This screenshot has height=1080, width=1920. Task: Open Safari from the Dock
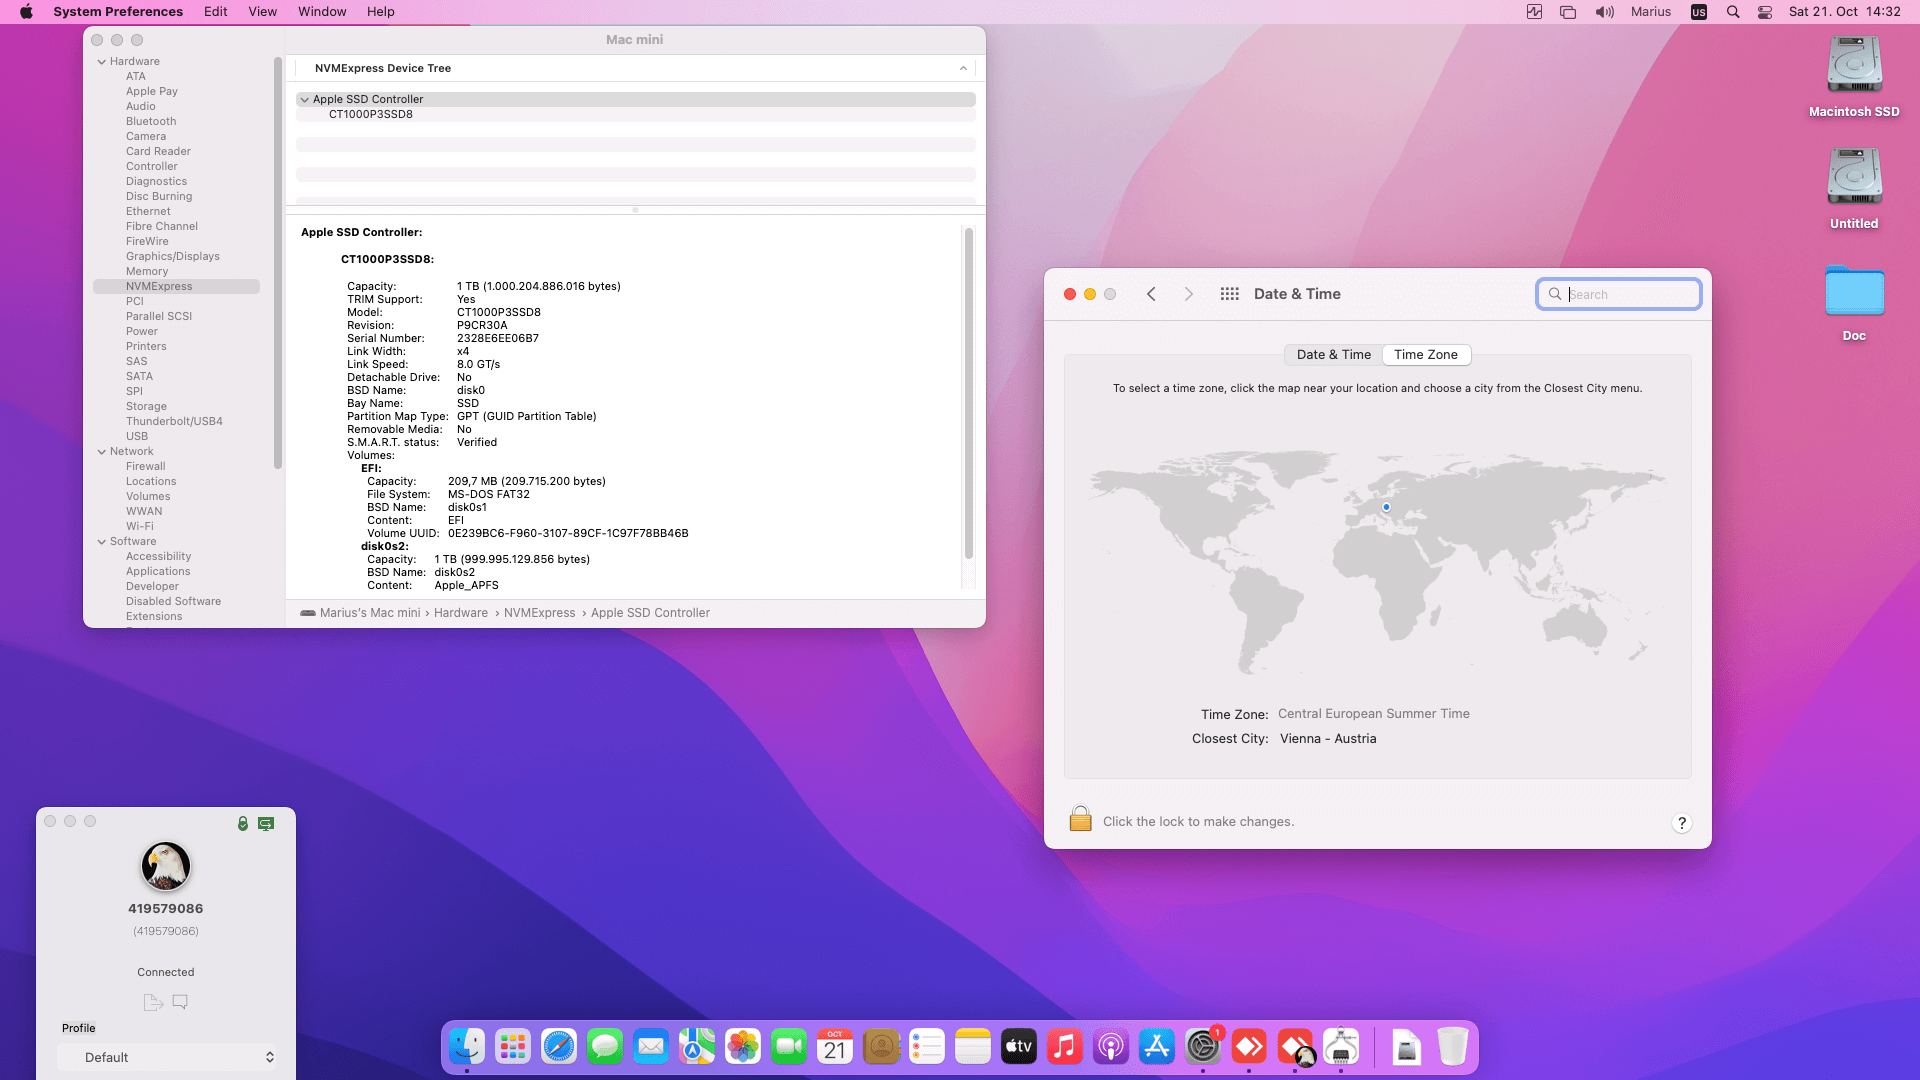click(559, 1047)
